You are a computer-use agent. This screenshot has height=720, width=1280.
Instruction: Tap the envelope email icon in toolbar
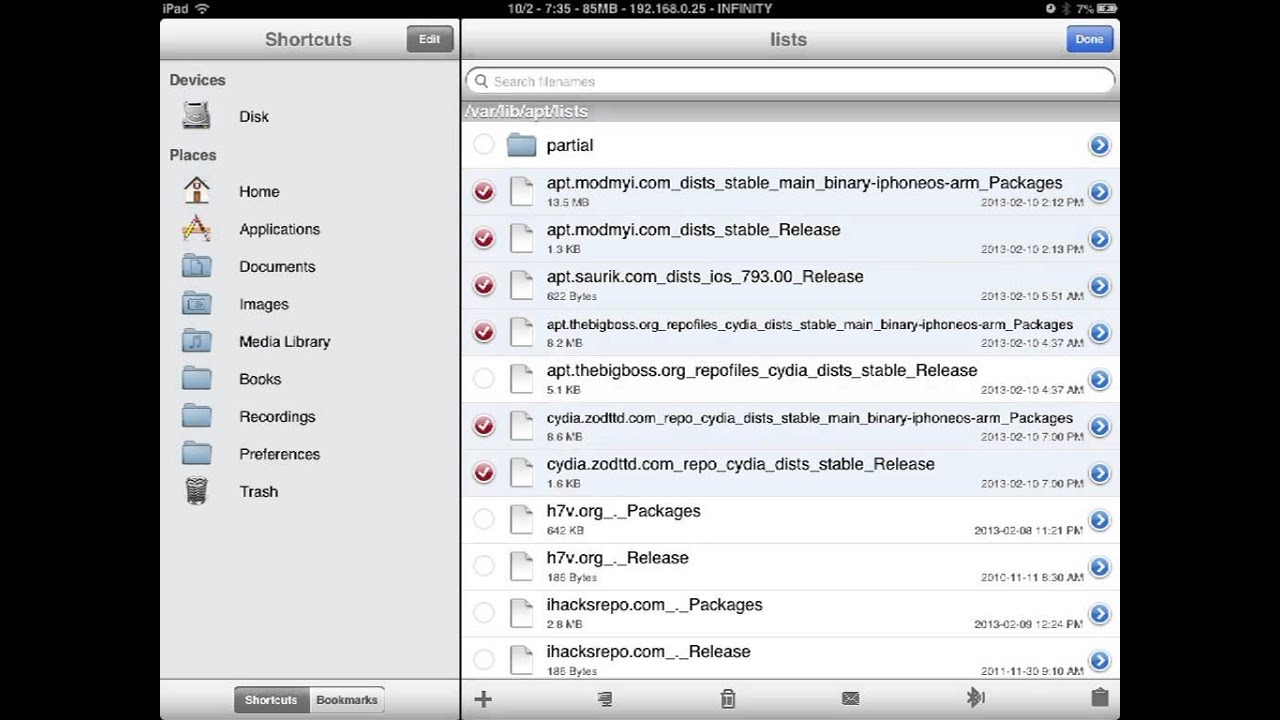[851, 699]
